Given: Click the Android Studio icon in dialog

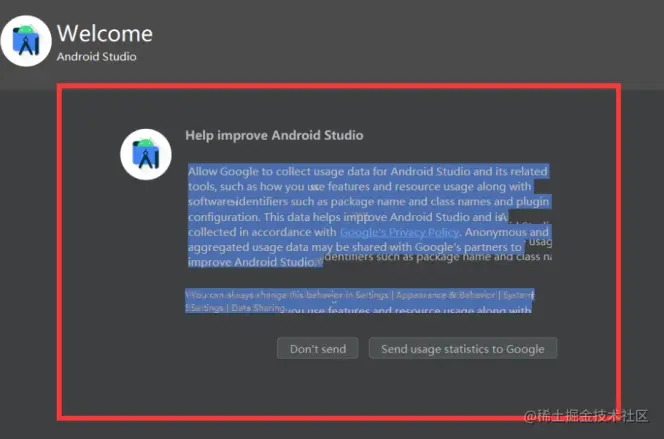Looking at the screenshot, I should coord(146,155).
